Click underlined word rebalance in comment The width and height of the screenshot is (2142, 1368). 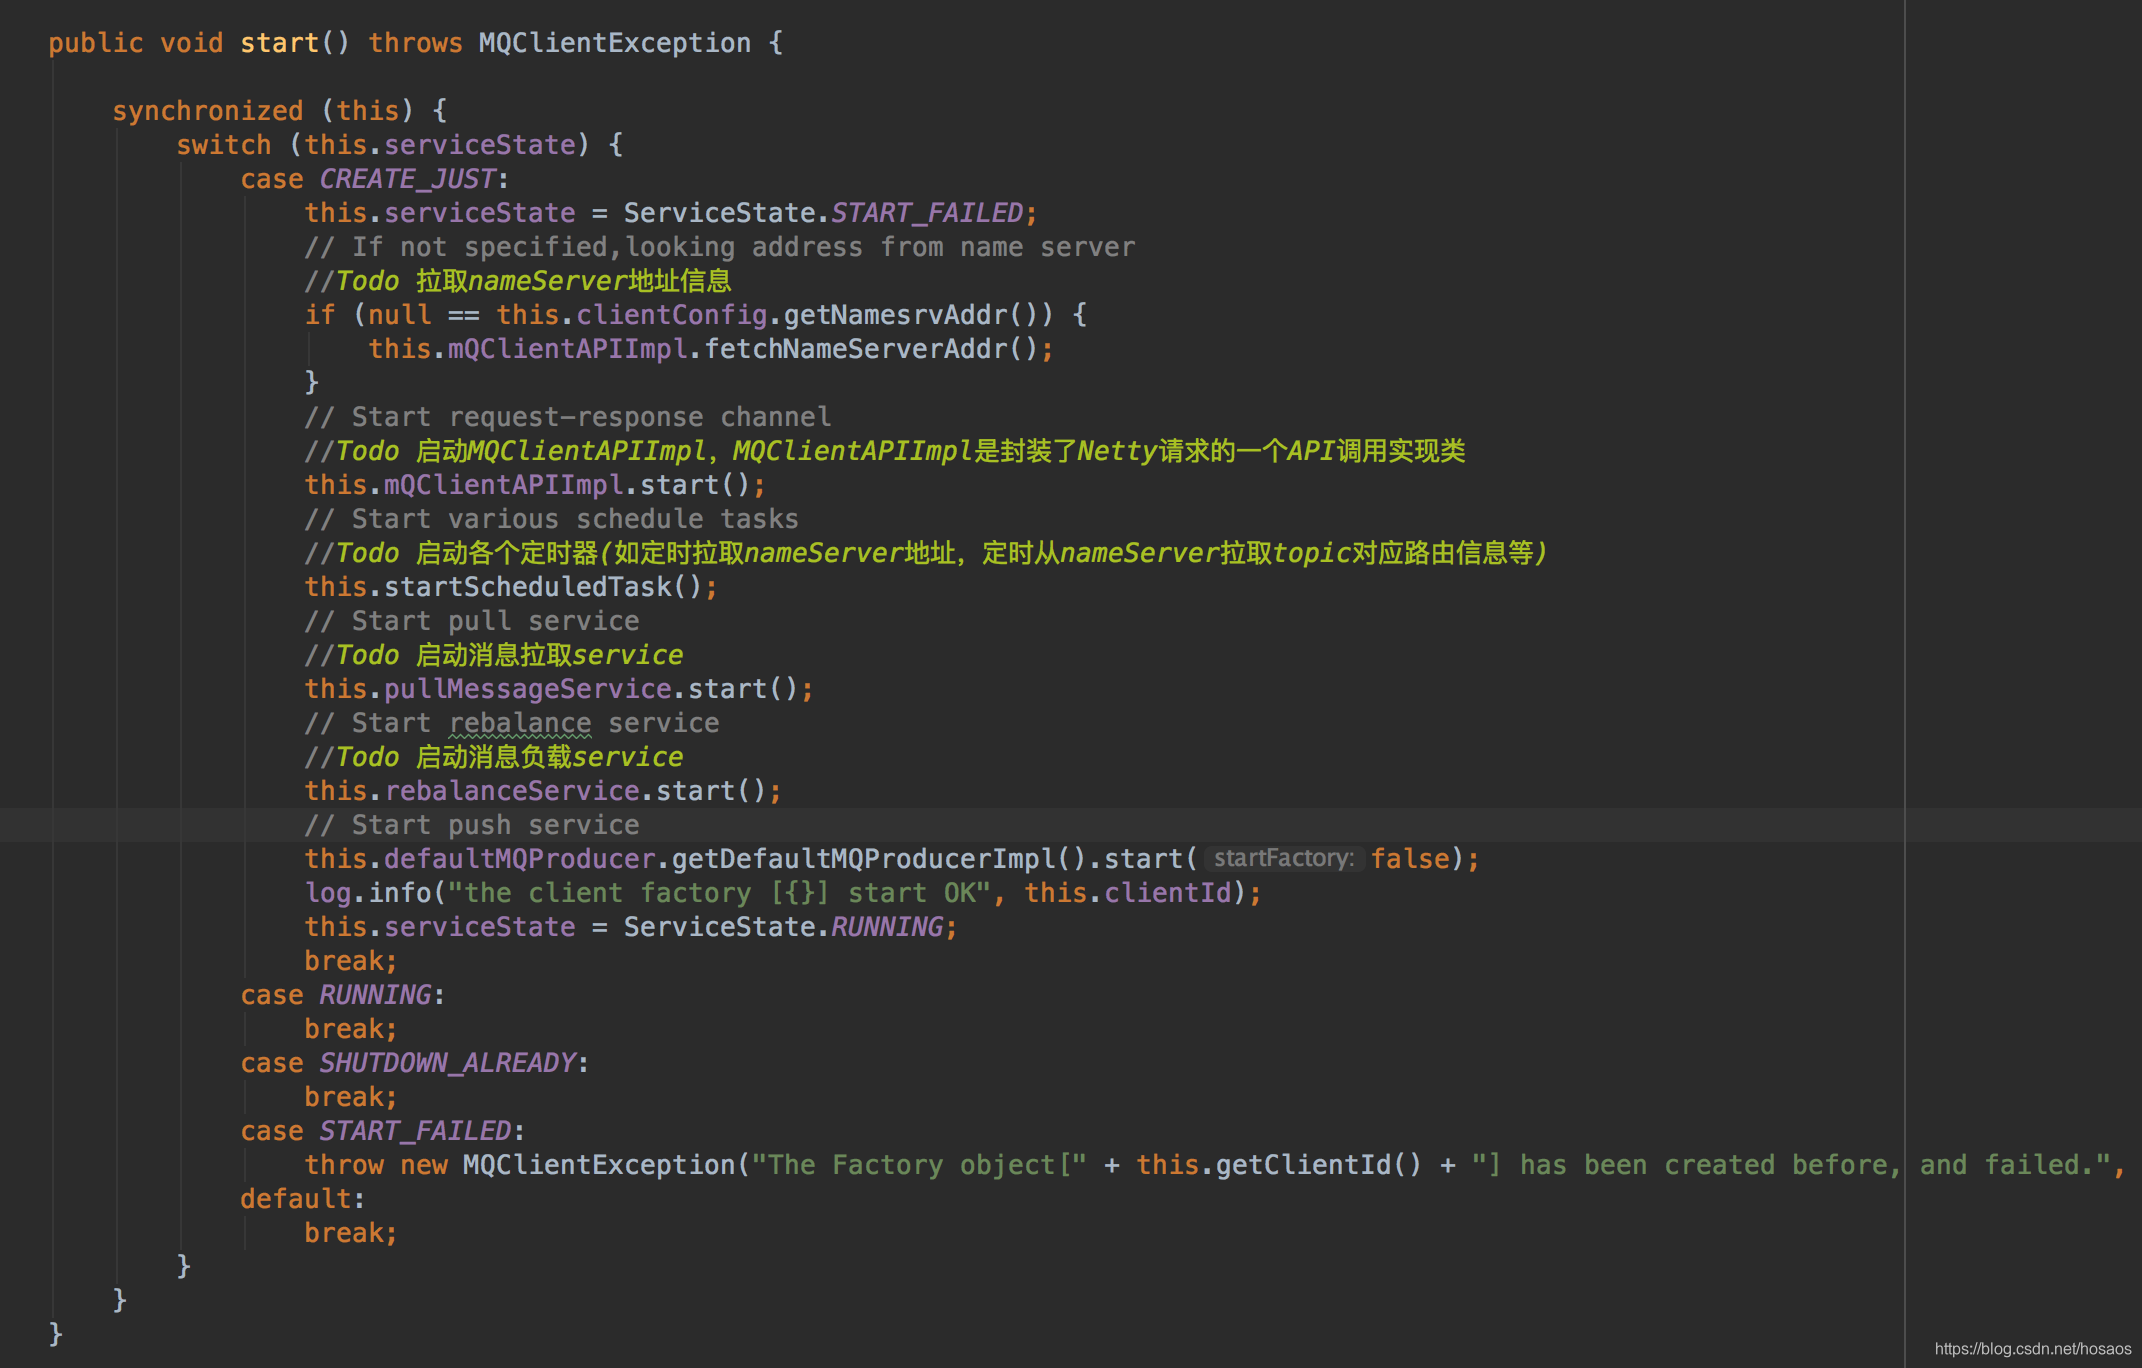pyautogui.click(x=520, y=723)
